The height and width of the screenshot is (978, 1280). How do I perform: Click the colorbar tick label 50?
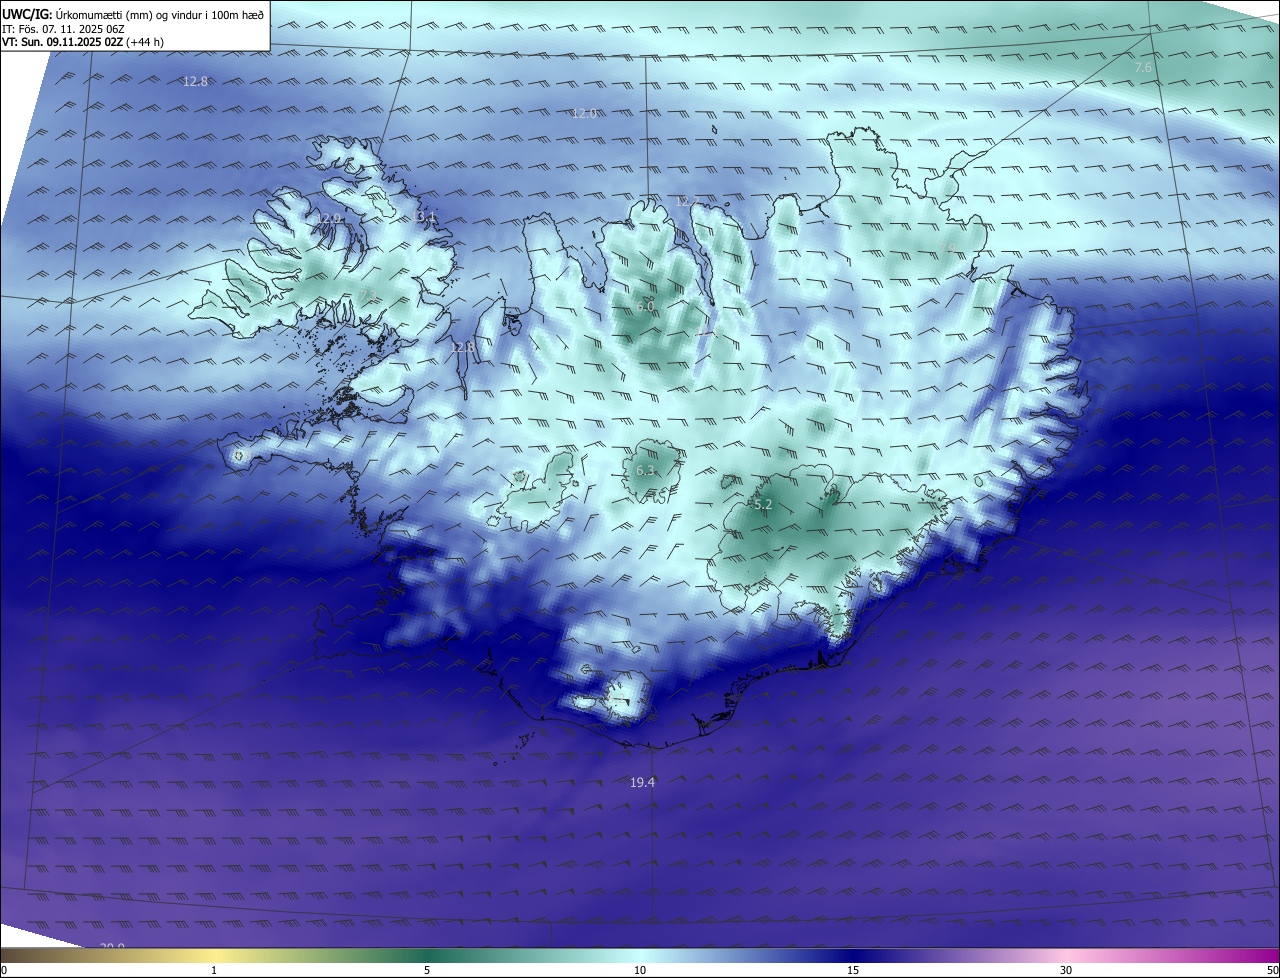click(1273, 970)
